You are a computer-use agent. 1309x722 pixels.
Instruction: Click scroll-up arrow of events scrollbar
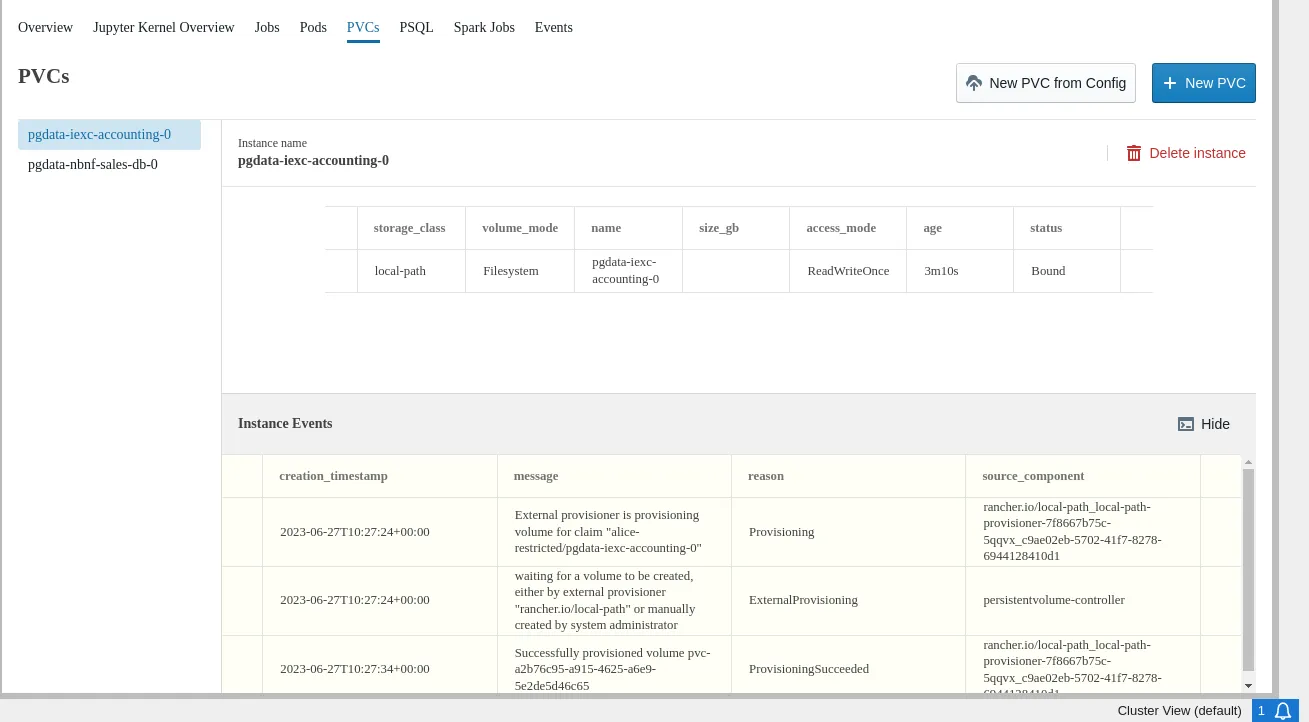[1247, 462]
